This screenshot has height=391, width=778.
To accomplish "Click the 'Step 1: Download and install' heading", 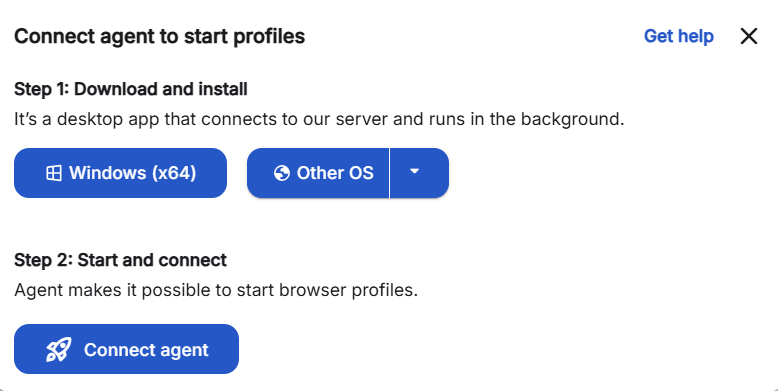I will coord(131,89).
